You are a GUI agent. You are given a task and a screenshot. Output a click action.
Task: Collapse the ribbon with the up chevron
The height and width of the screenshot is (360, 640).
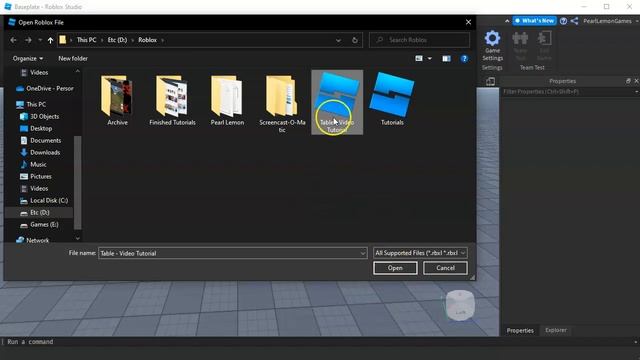[x=507, y=21]
